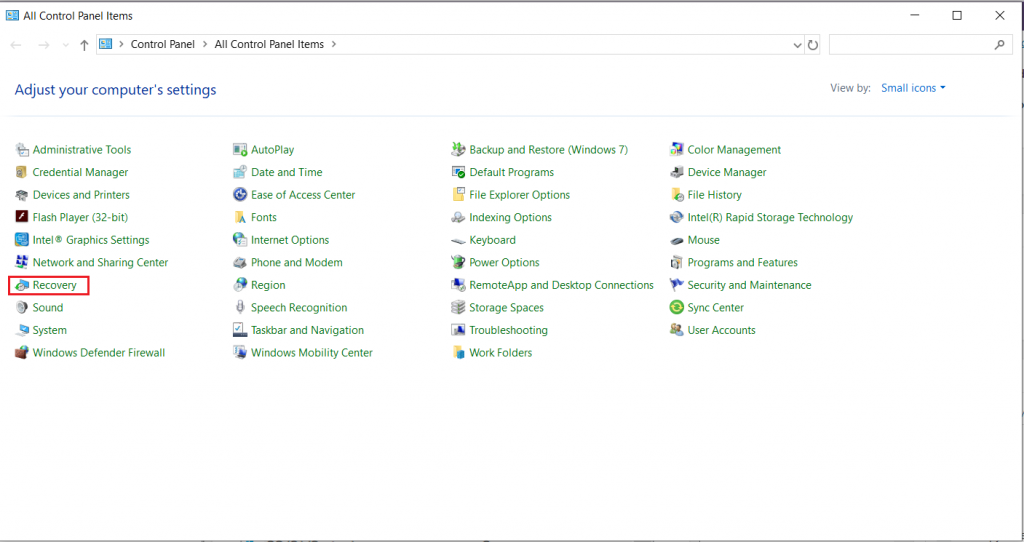This screenshot has width=1024, height=542.
Task: Click the Default Programs icon
Action: click(x=458, y=172)
